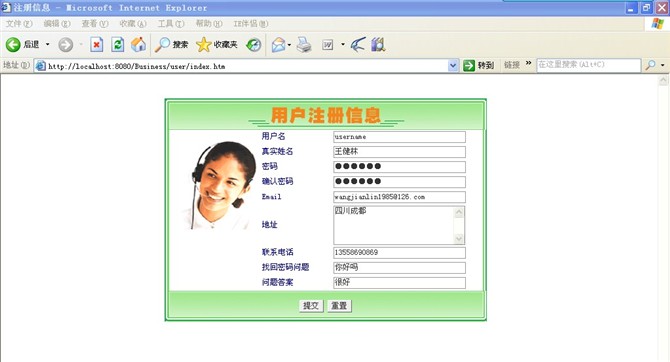Viewport: 670px width, 362px height.
Task: Open the Mail icon dropdown arrow
Action: [x=290, y=44]
